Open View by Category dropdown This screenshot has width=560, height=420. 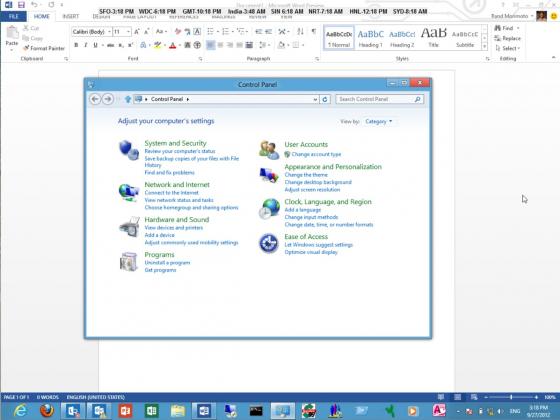tap(379, 121)
